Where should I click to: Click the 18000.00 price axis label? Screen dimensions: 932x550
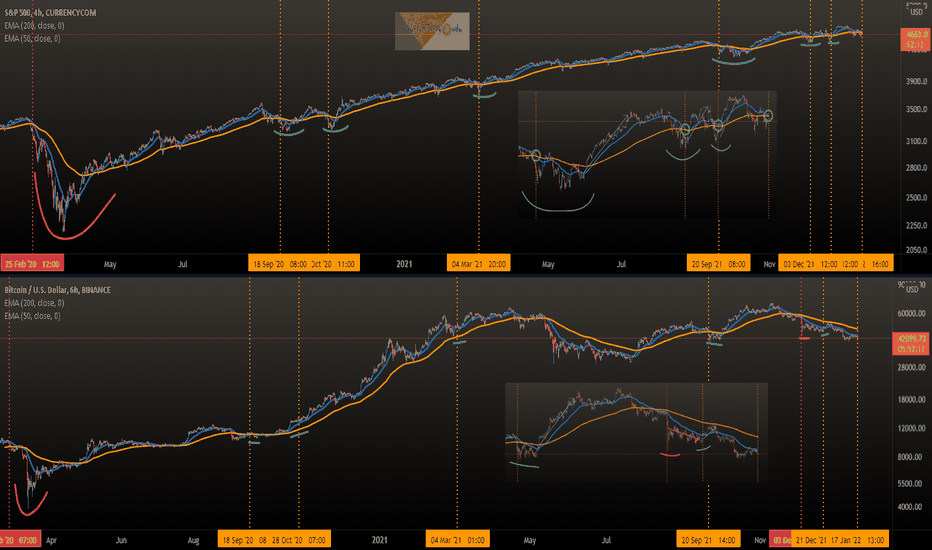coord(912,400)
